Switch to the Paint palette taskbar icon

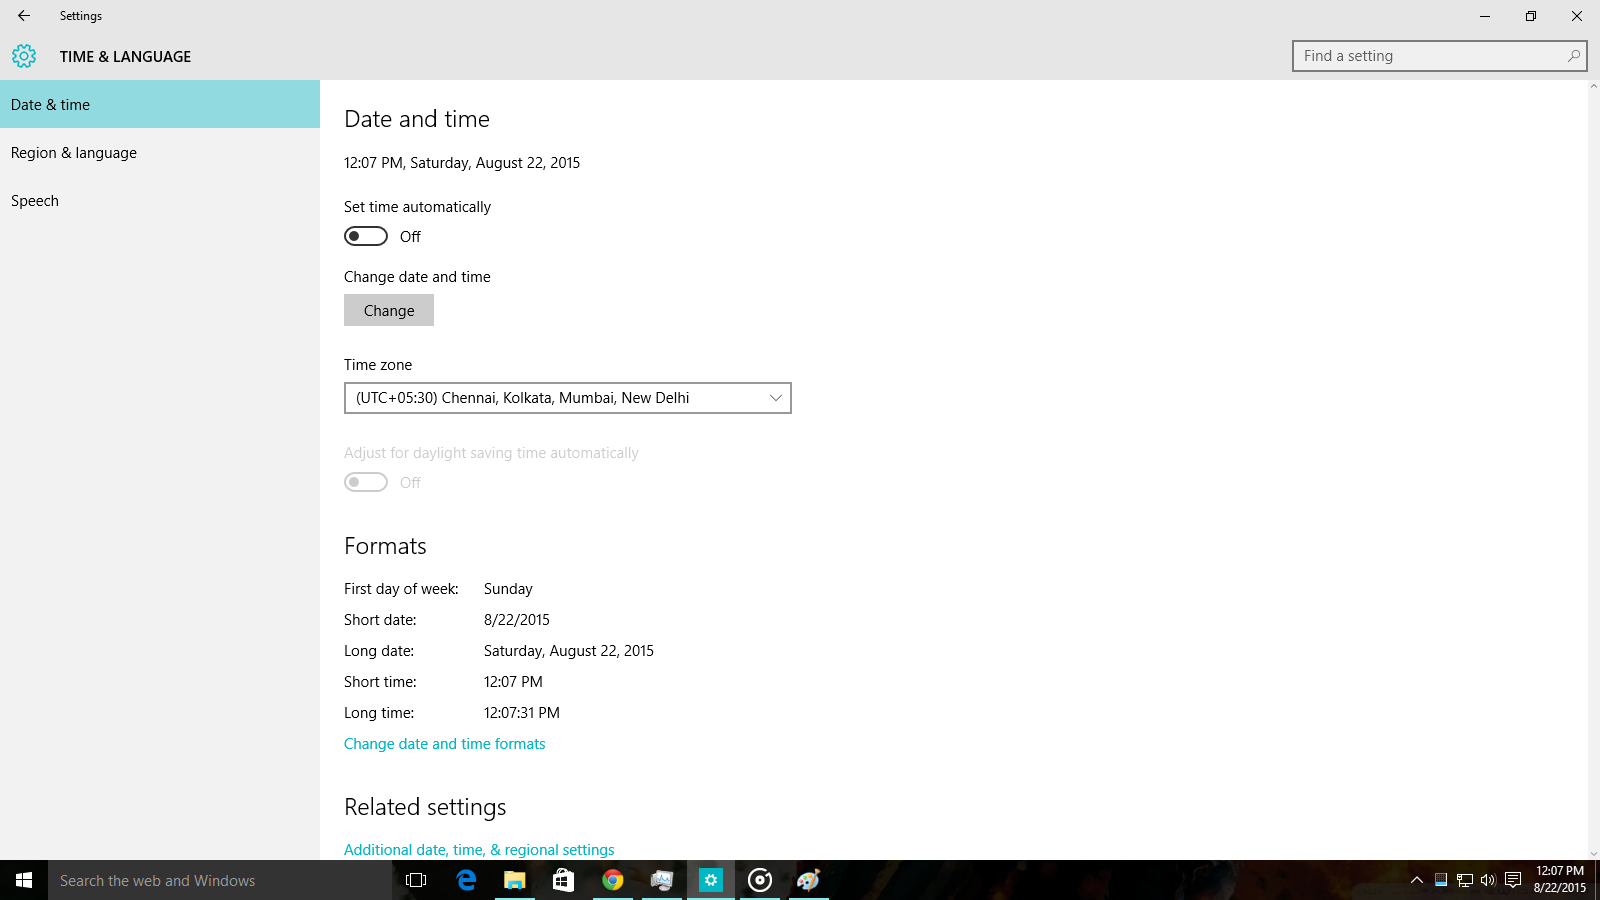[809, 880]
